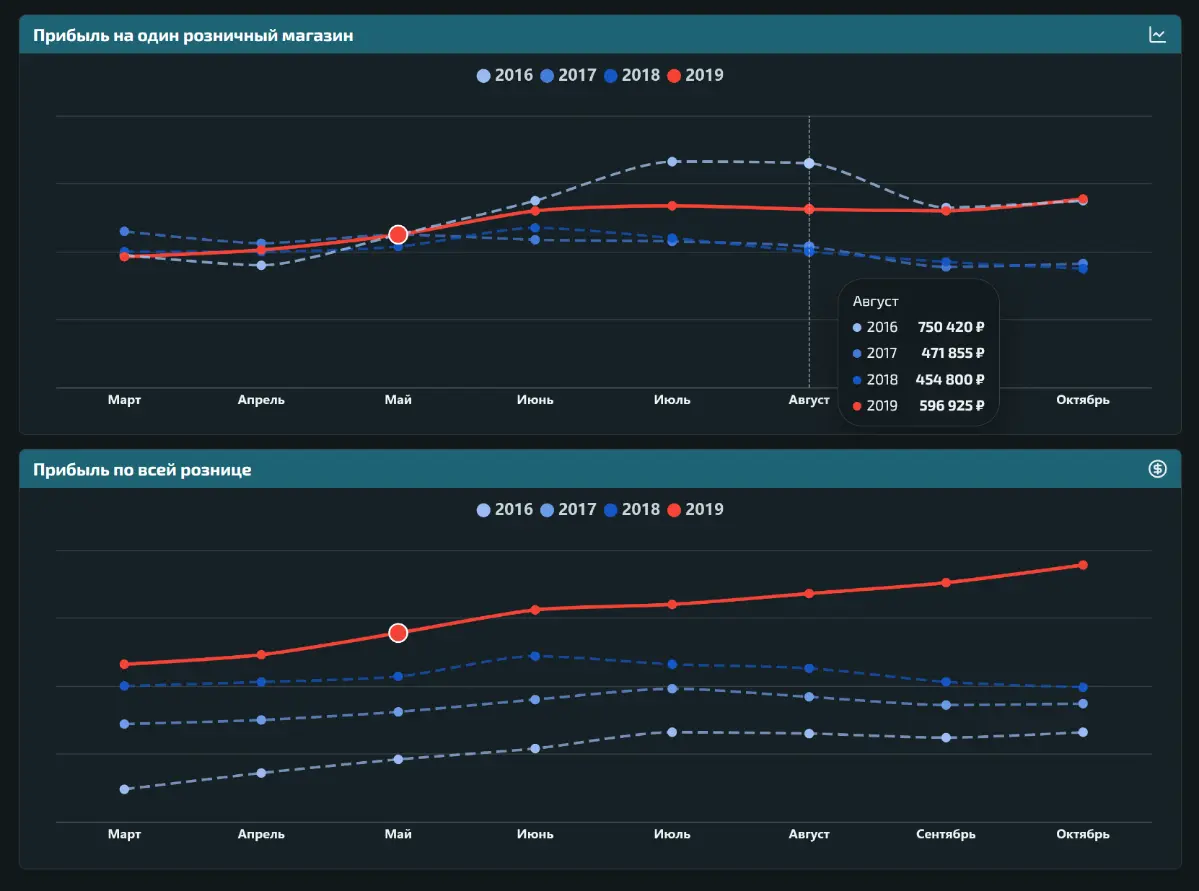Image resolution: width=1199 pixels, height=891 pixels.
Task: Click the 'Март' axis label in the top chart
Action: [125, 399]
